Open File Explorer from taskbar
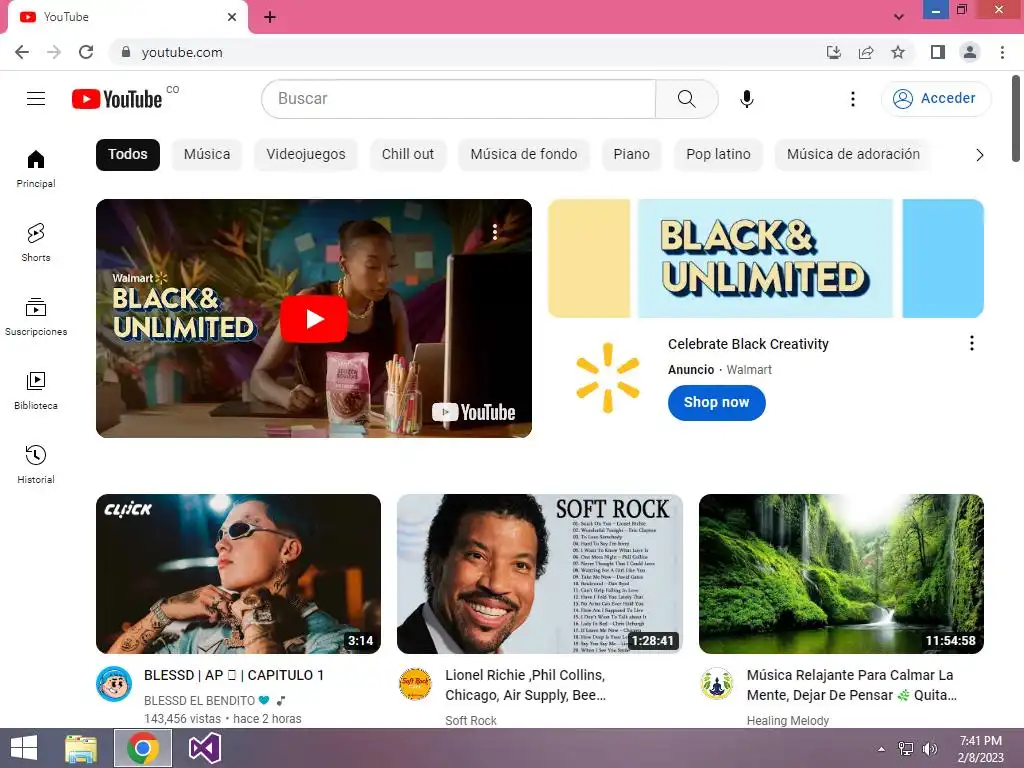 (x=81, y=748)
